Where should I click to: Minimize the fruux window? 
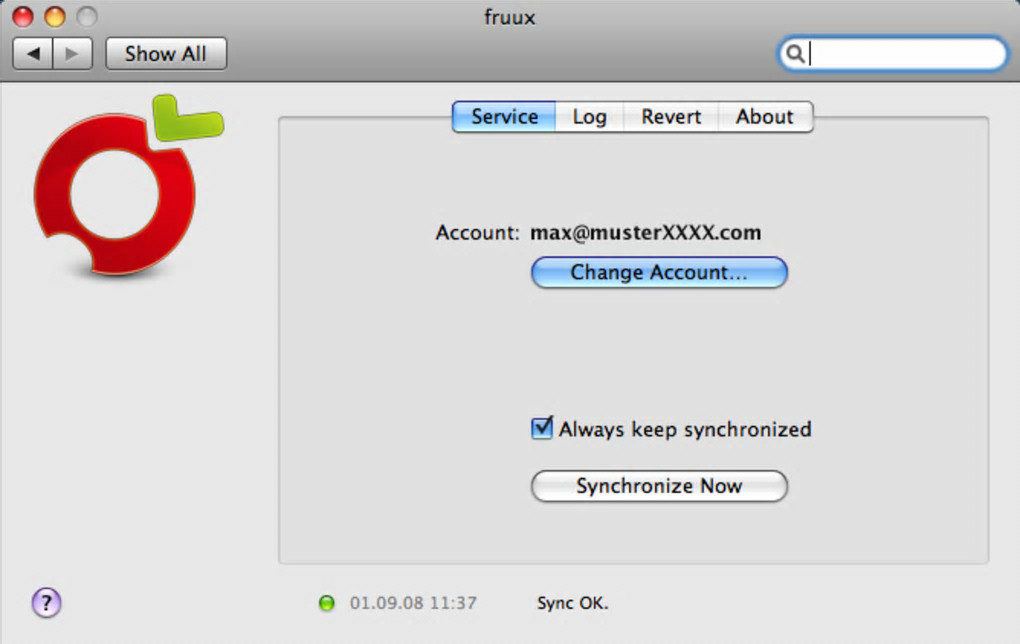point(54,17)
